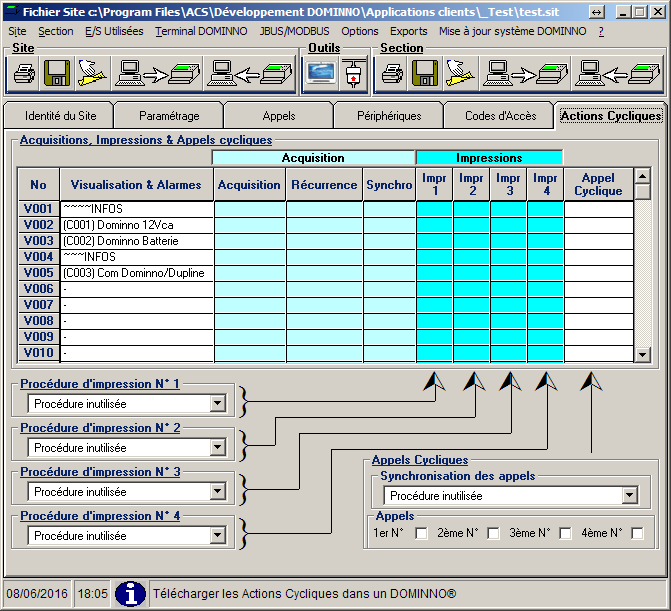The height and width of the screenshot is (611, 671).
Task: Toggle the 4ème N° checkbox
Action: tap(637, 534)
